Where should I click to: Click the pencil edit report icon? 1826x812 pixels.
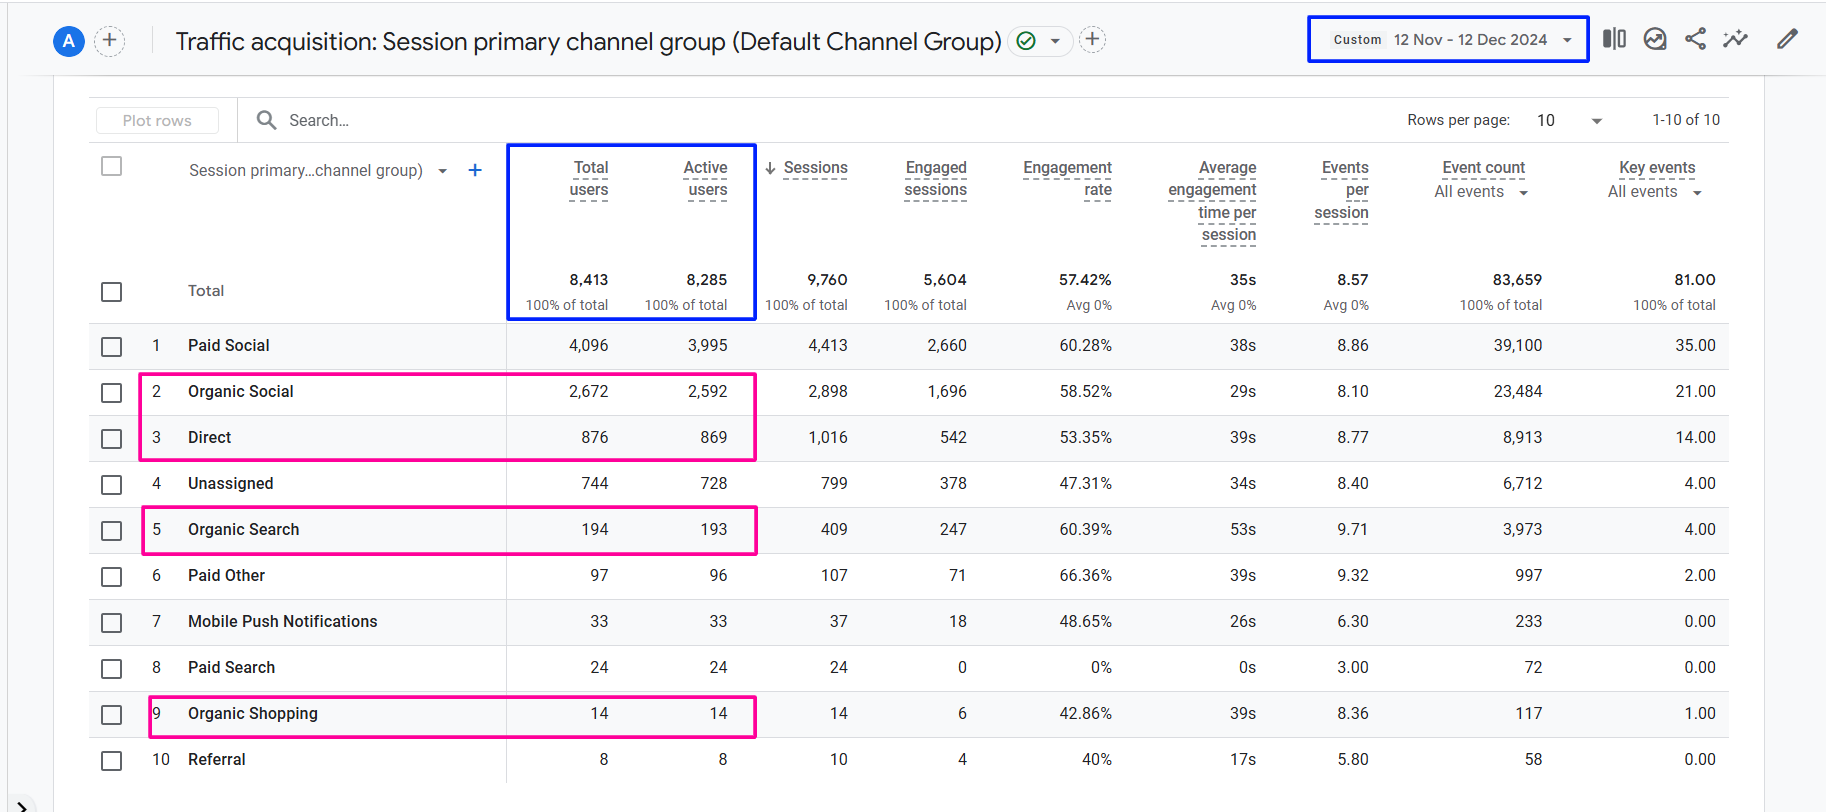pos(1787,39)
